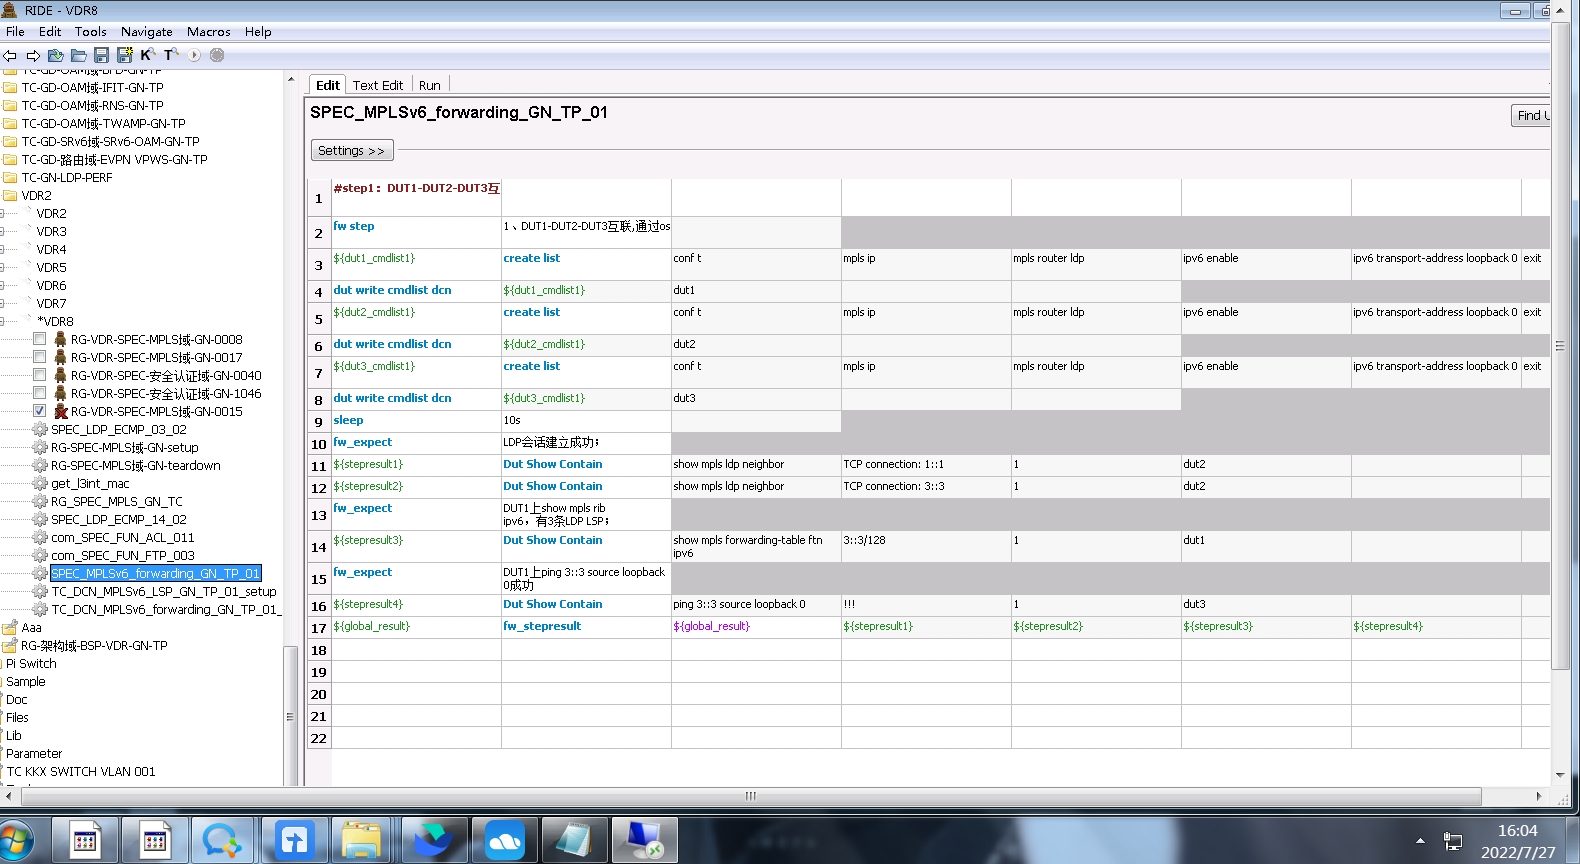Click the Save toolbar icon

tap(101, 55)
